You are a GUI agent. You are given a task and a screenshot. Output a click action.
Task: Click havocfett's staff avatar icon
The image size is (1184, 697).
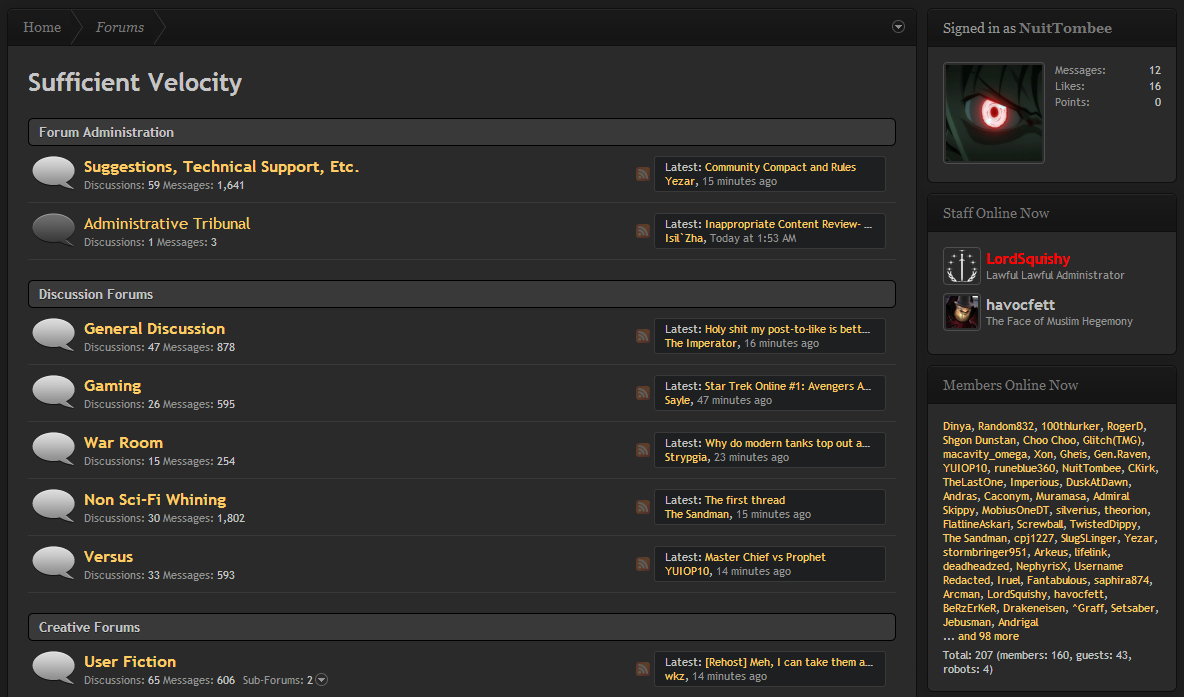pyautogui.click(x=961, y=312)
